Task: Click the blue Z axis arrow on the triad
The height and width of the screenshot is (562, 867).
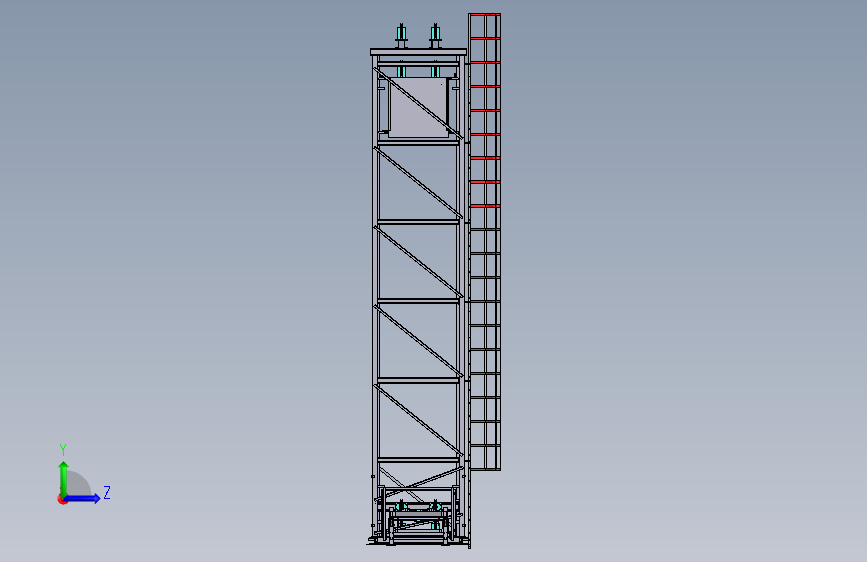Action: [81, 498]
